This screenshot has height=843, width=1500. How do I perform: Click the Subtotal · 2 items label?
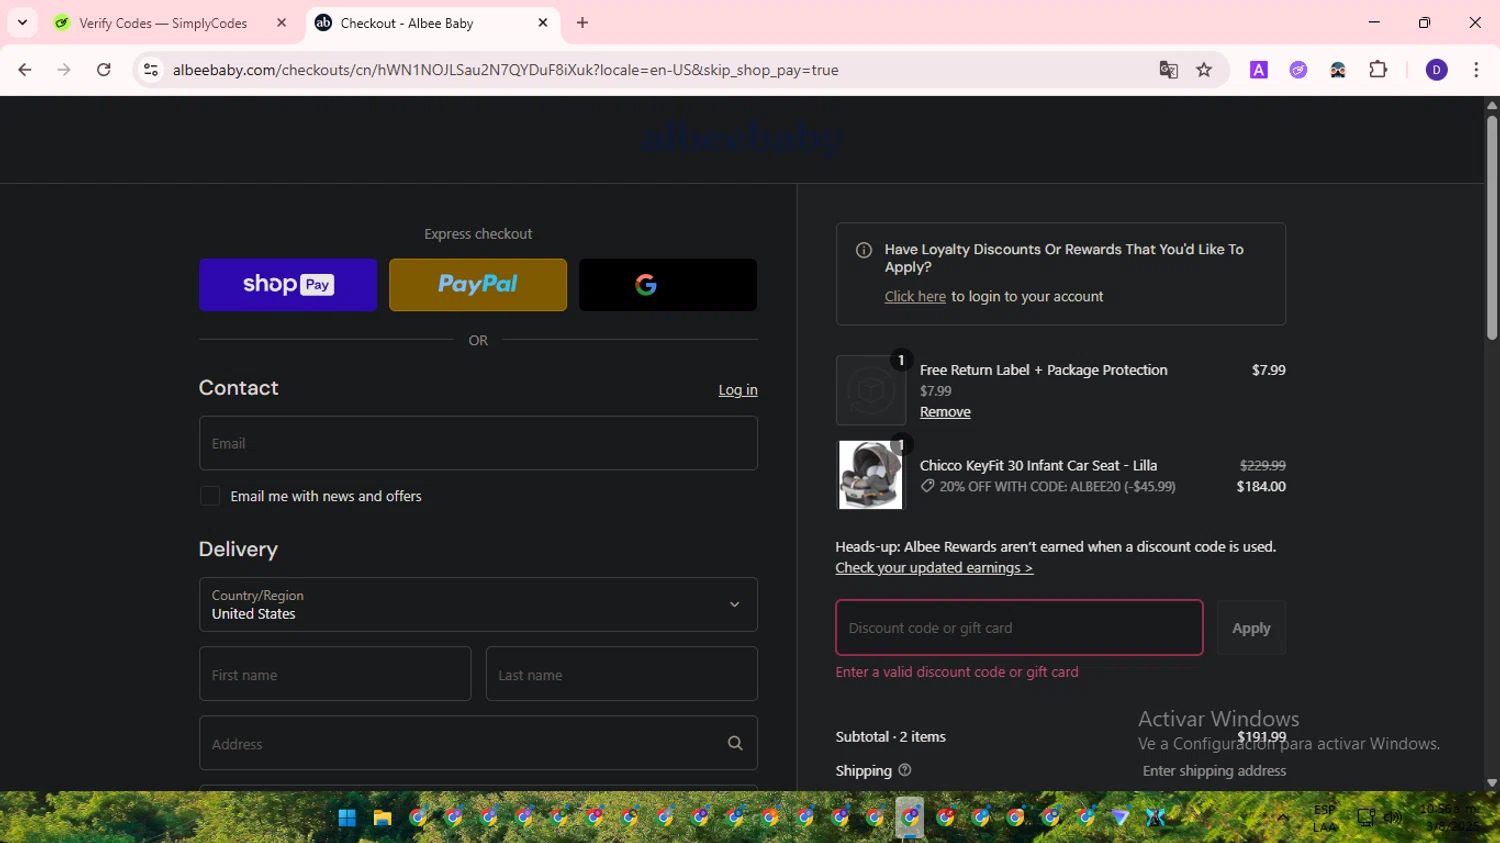[891, 737]
